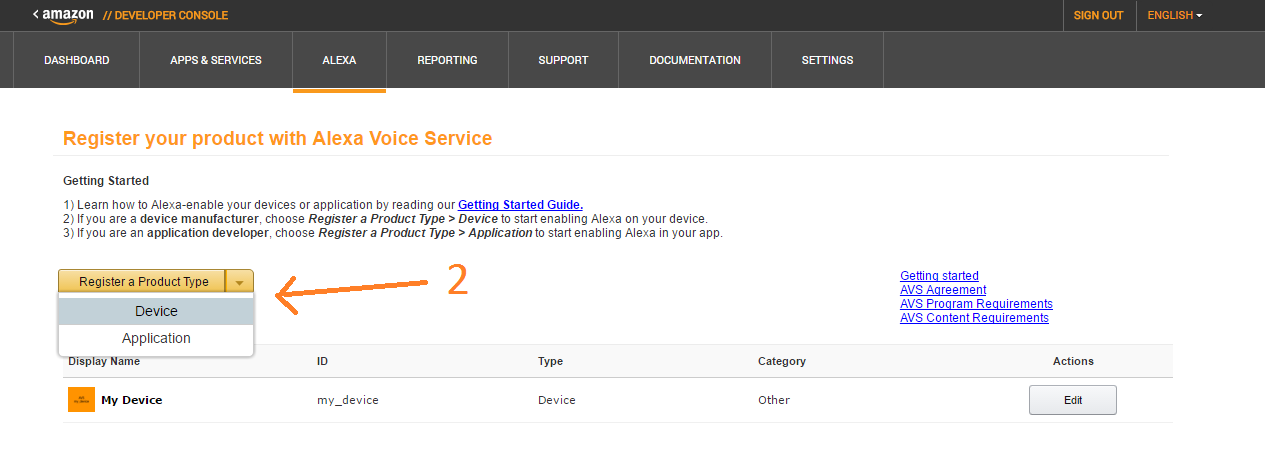Open the Getting Started Guide link

tap(520, 204)
